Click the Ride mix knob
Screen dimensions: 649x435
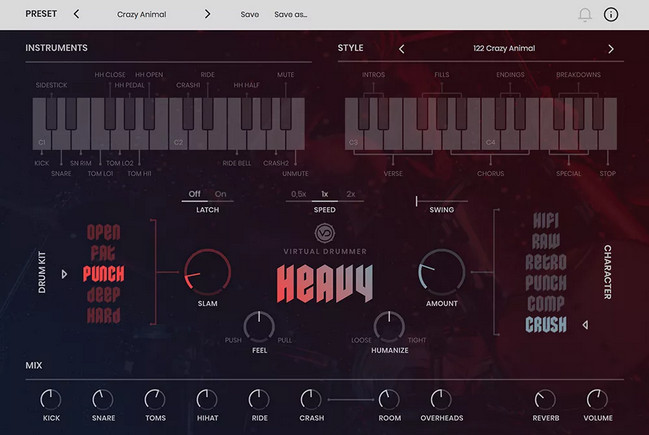pos(259,400)
